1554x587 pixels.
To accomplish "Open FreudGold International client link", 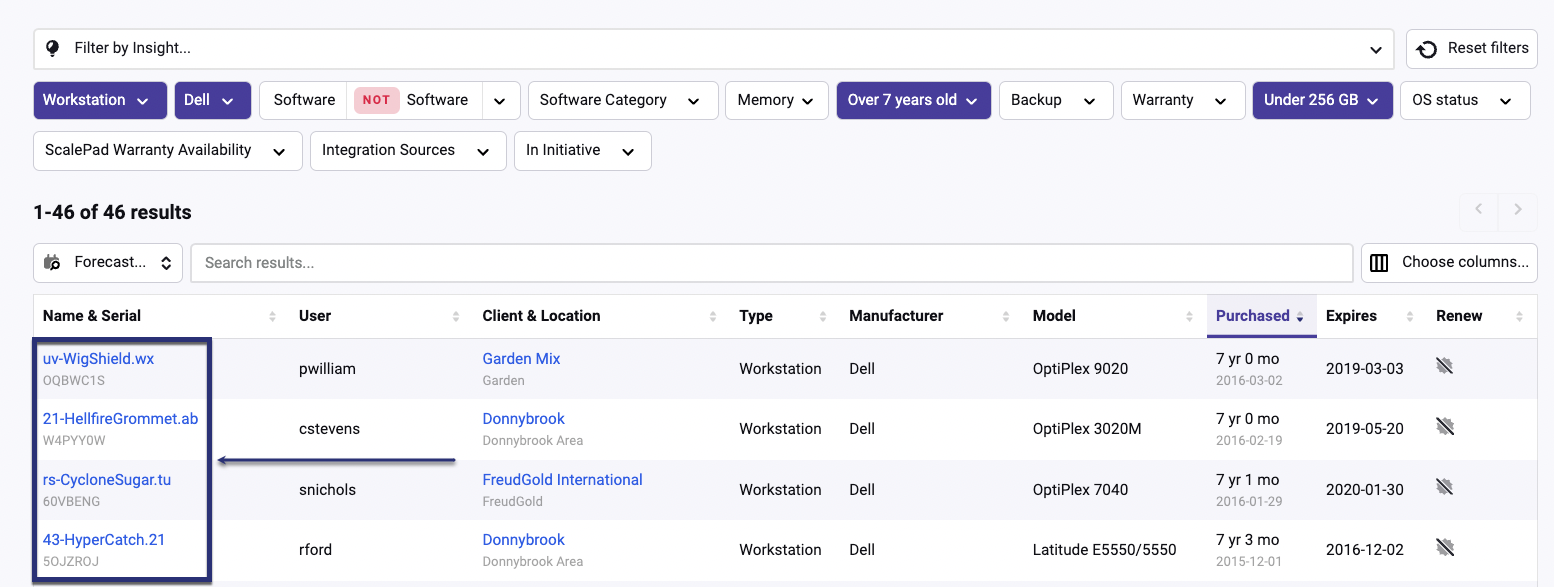I will (x=562, y=480).
